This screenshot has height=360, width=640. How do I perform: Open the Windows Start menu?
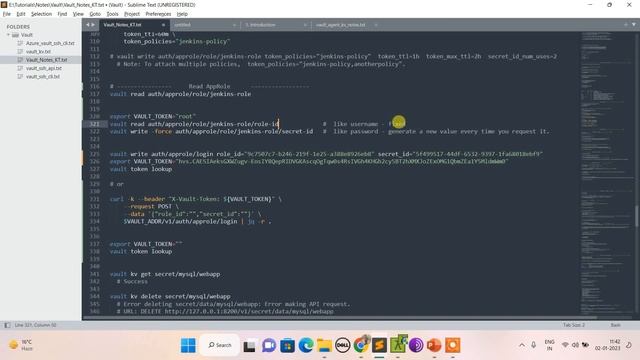point(188,345)
